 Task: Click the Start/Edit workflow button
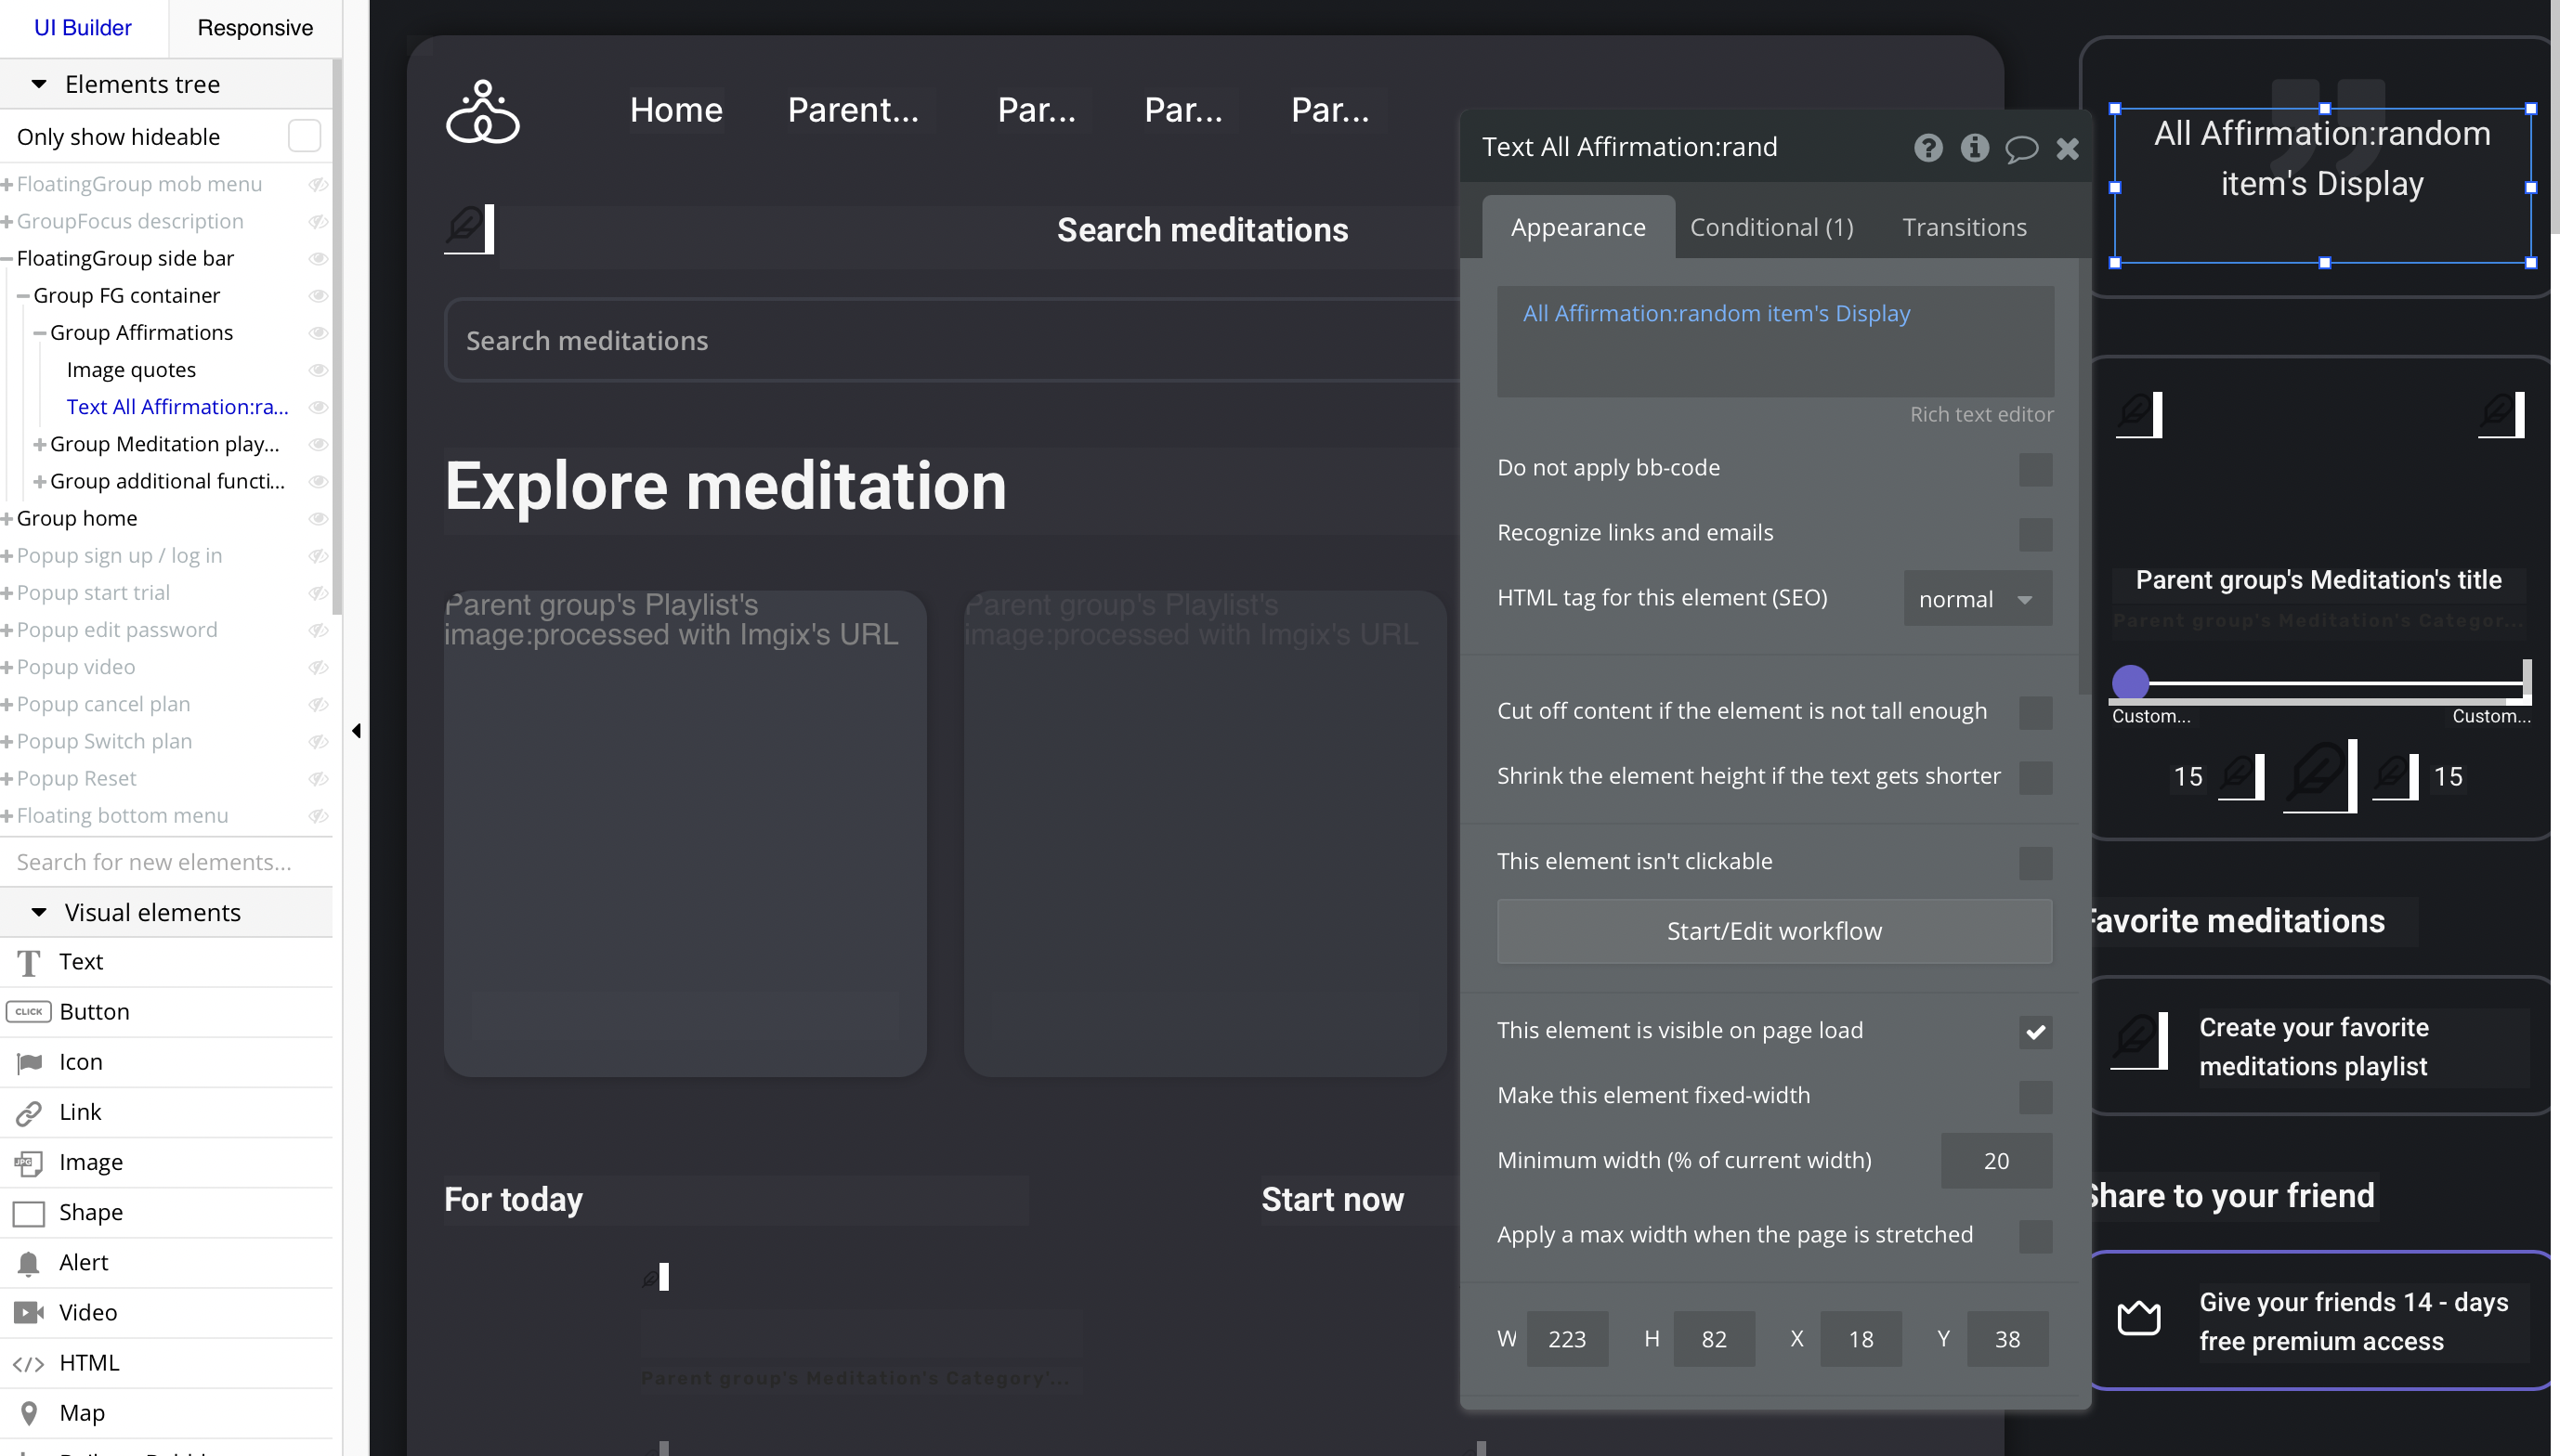[1774, 931]
